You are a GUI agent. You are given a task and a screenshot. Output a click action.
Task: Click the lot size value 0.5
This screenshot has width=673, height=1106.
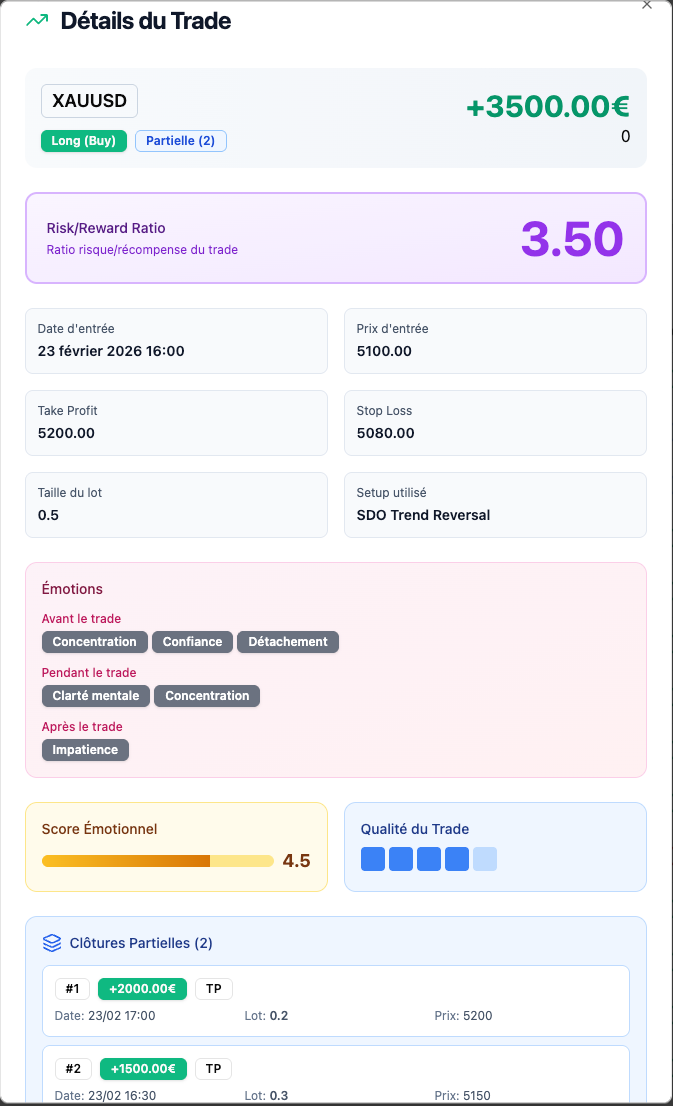[48, 515]
